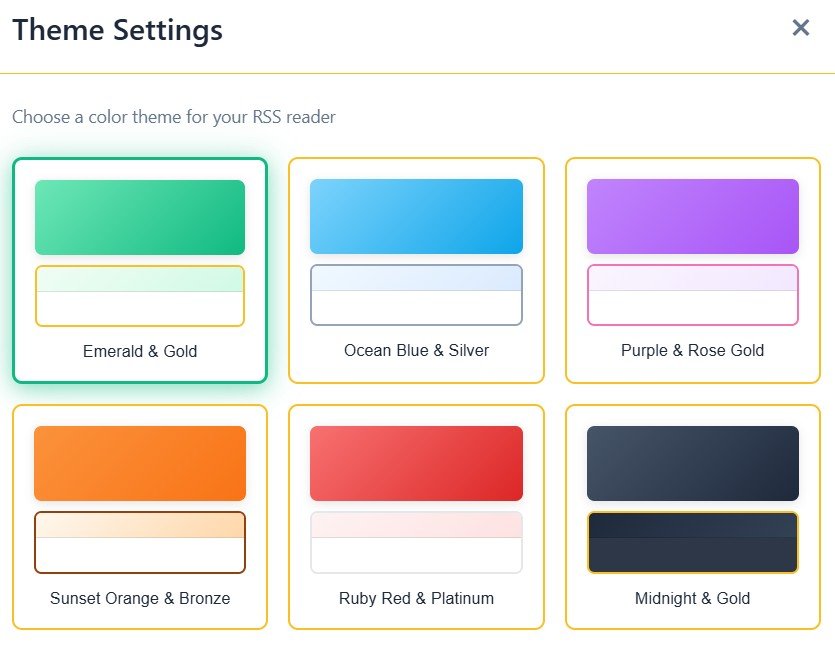This screenshot has height=647, width=835.
Task: Choose the Emerald & Gold label
Action: coord(140,352)
